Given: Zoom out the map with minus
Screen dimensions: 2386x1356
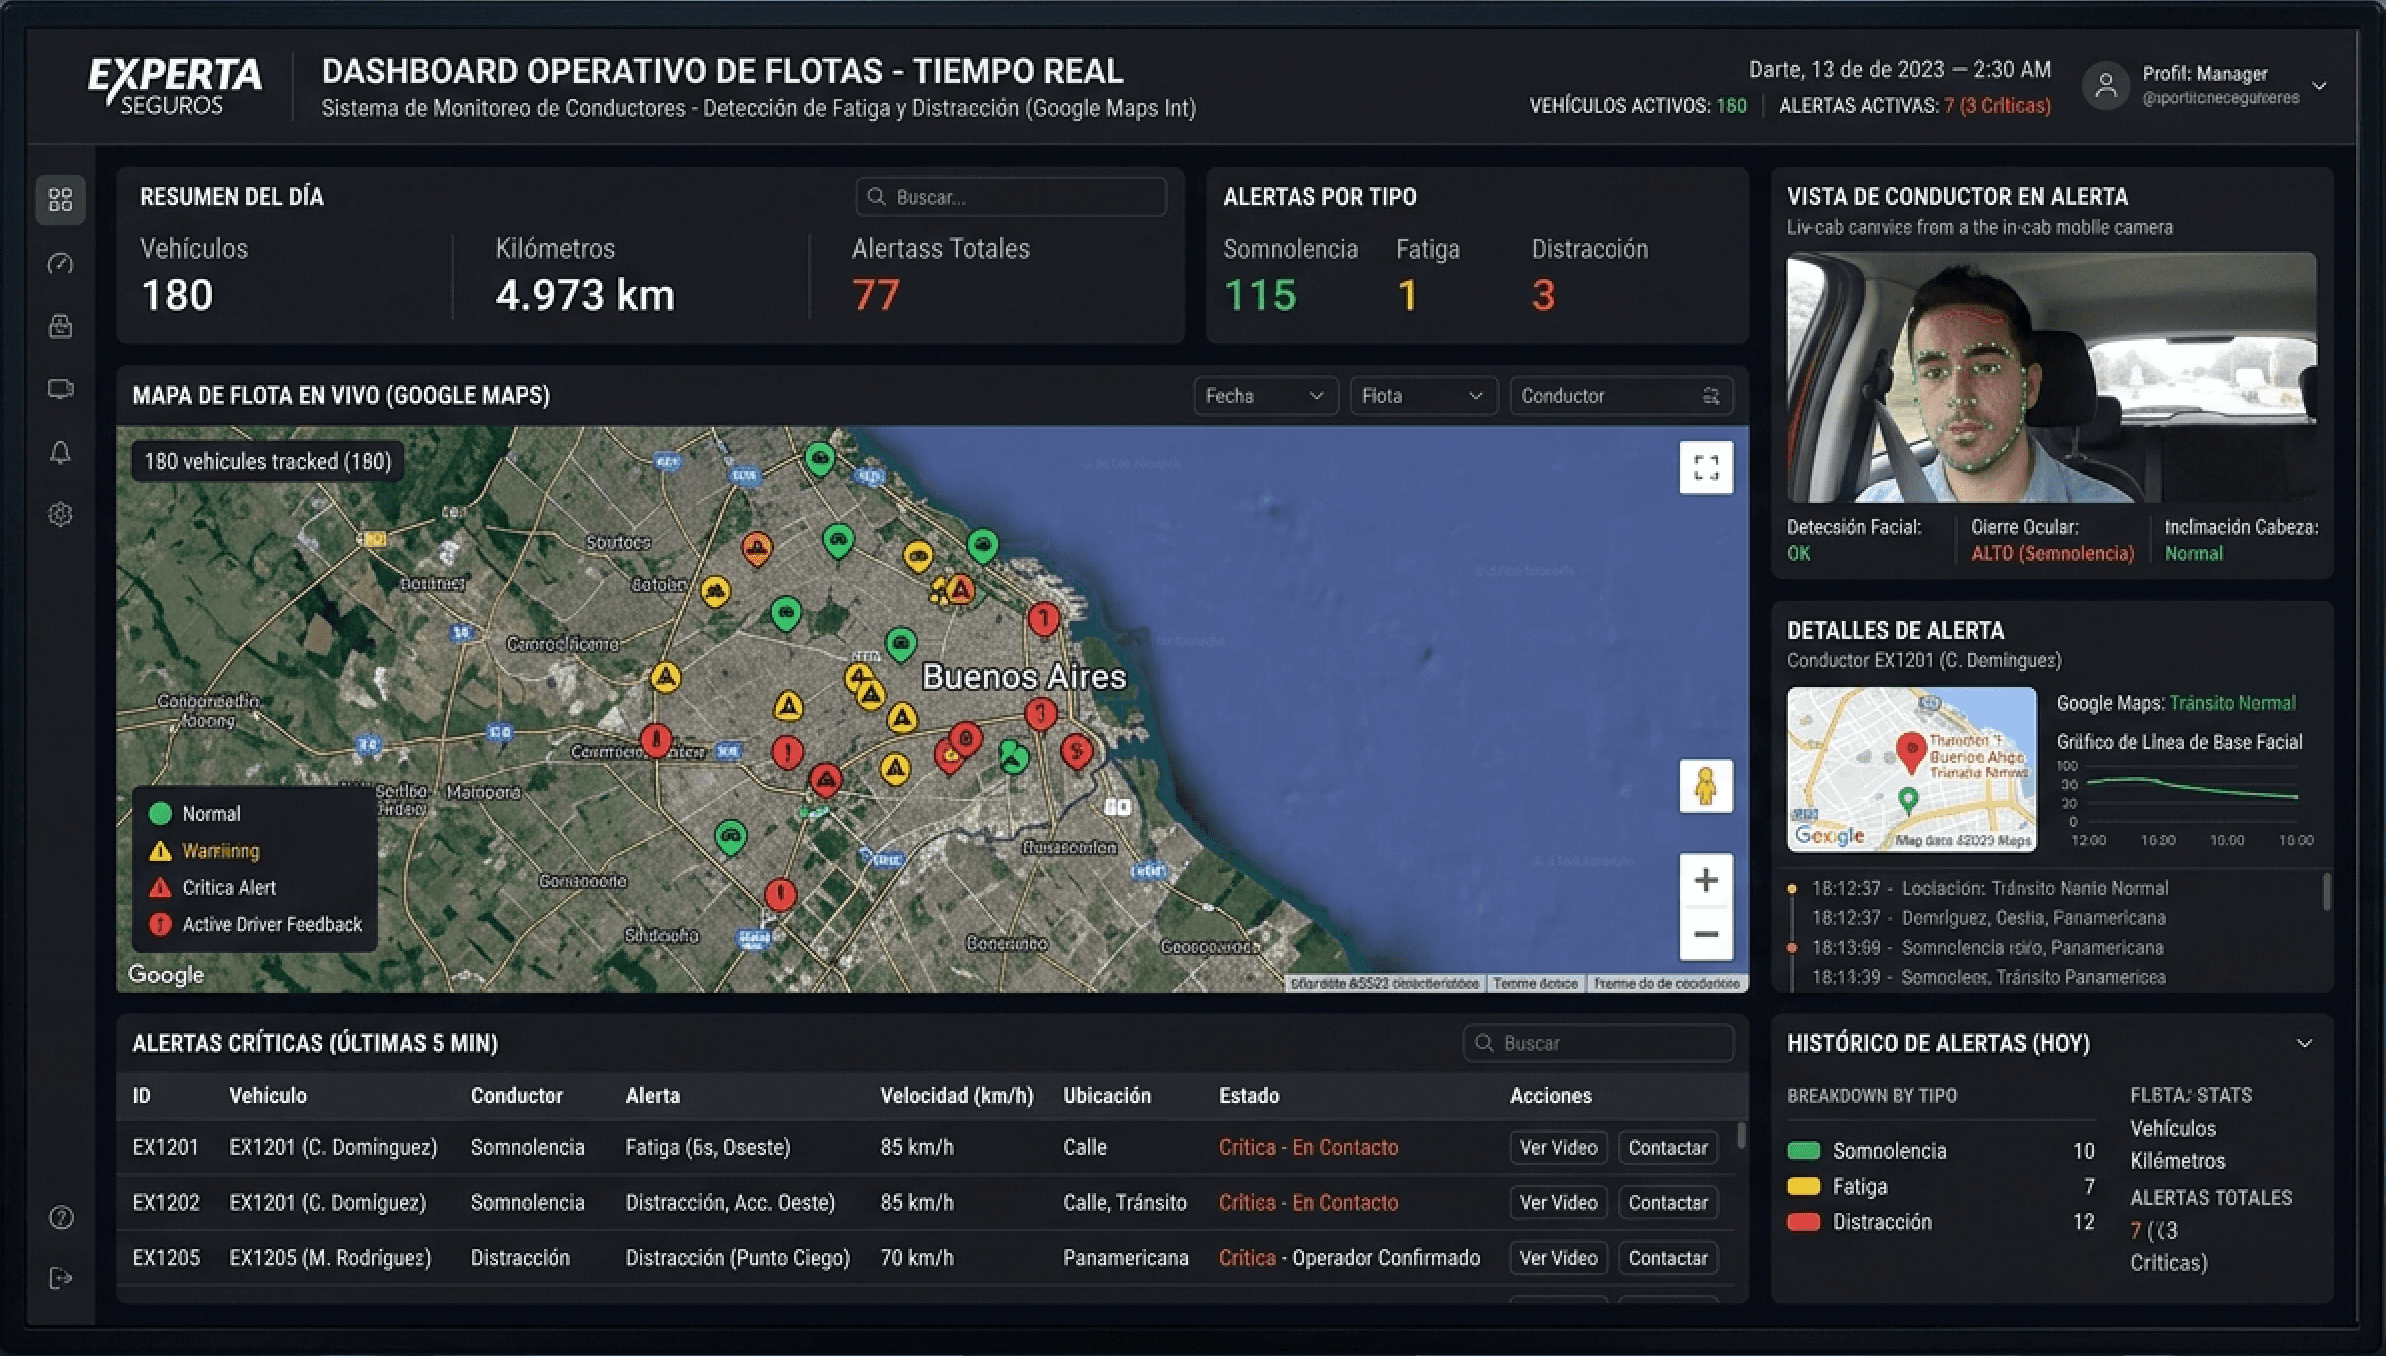Looking at the screenshot, I should pos(1706,934).
